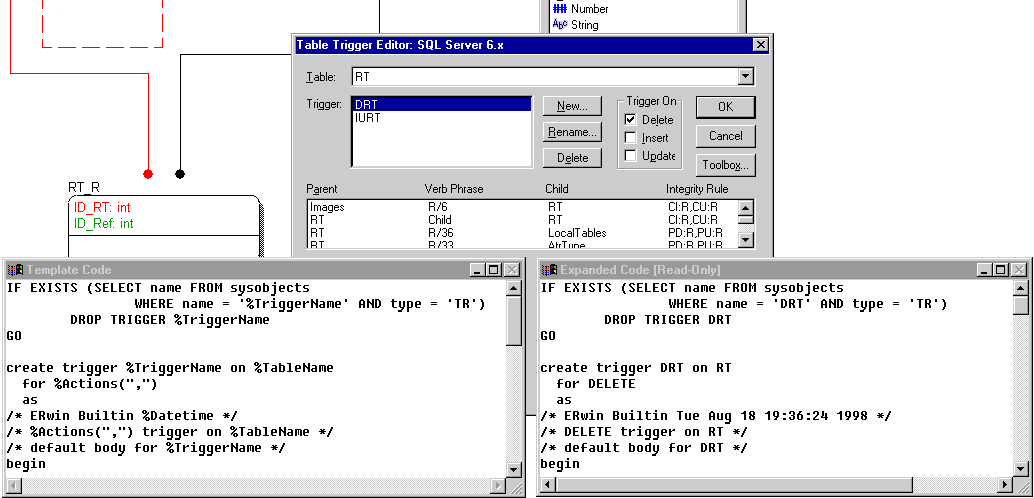Click the red dashed entity box
The width and height of the screenshot is (1034, 498).
tap(102, 24)
